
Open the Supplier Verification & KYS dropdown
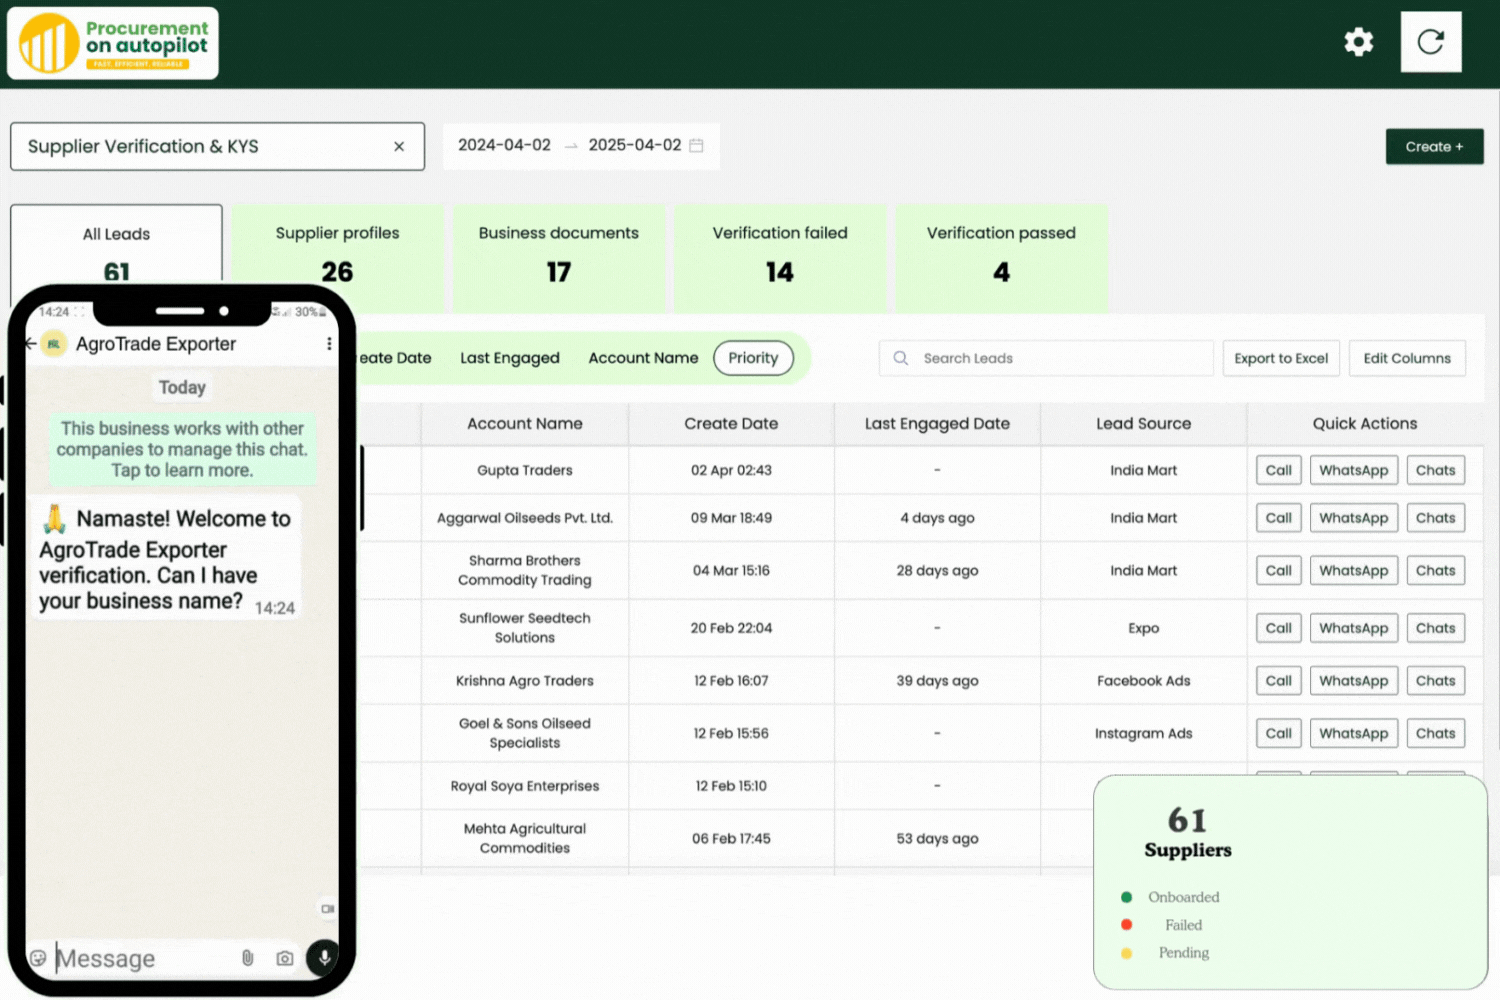200,147
